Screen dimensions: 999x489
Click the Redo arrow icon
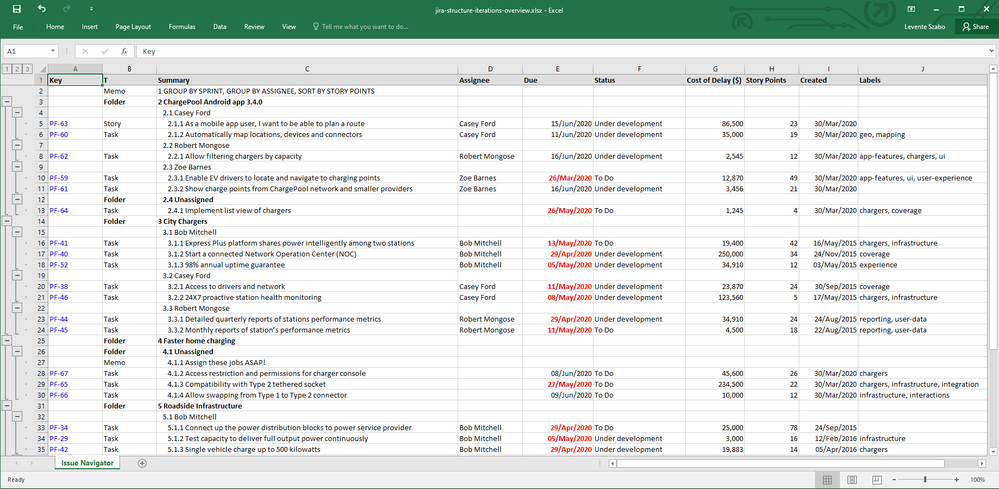[68, 9]
